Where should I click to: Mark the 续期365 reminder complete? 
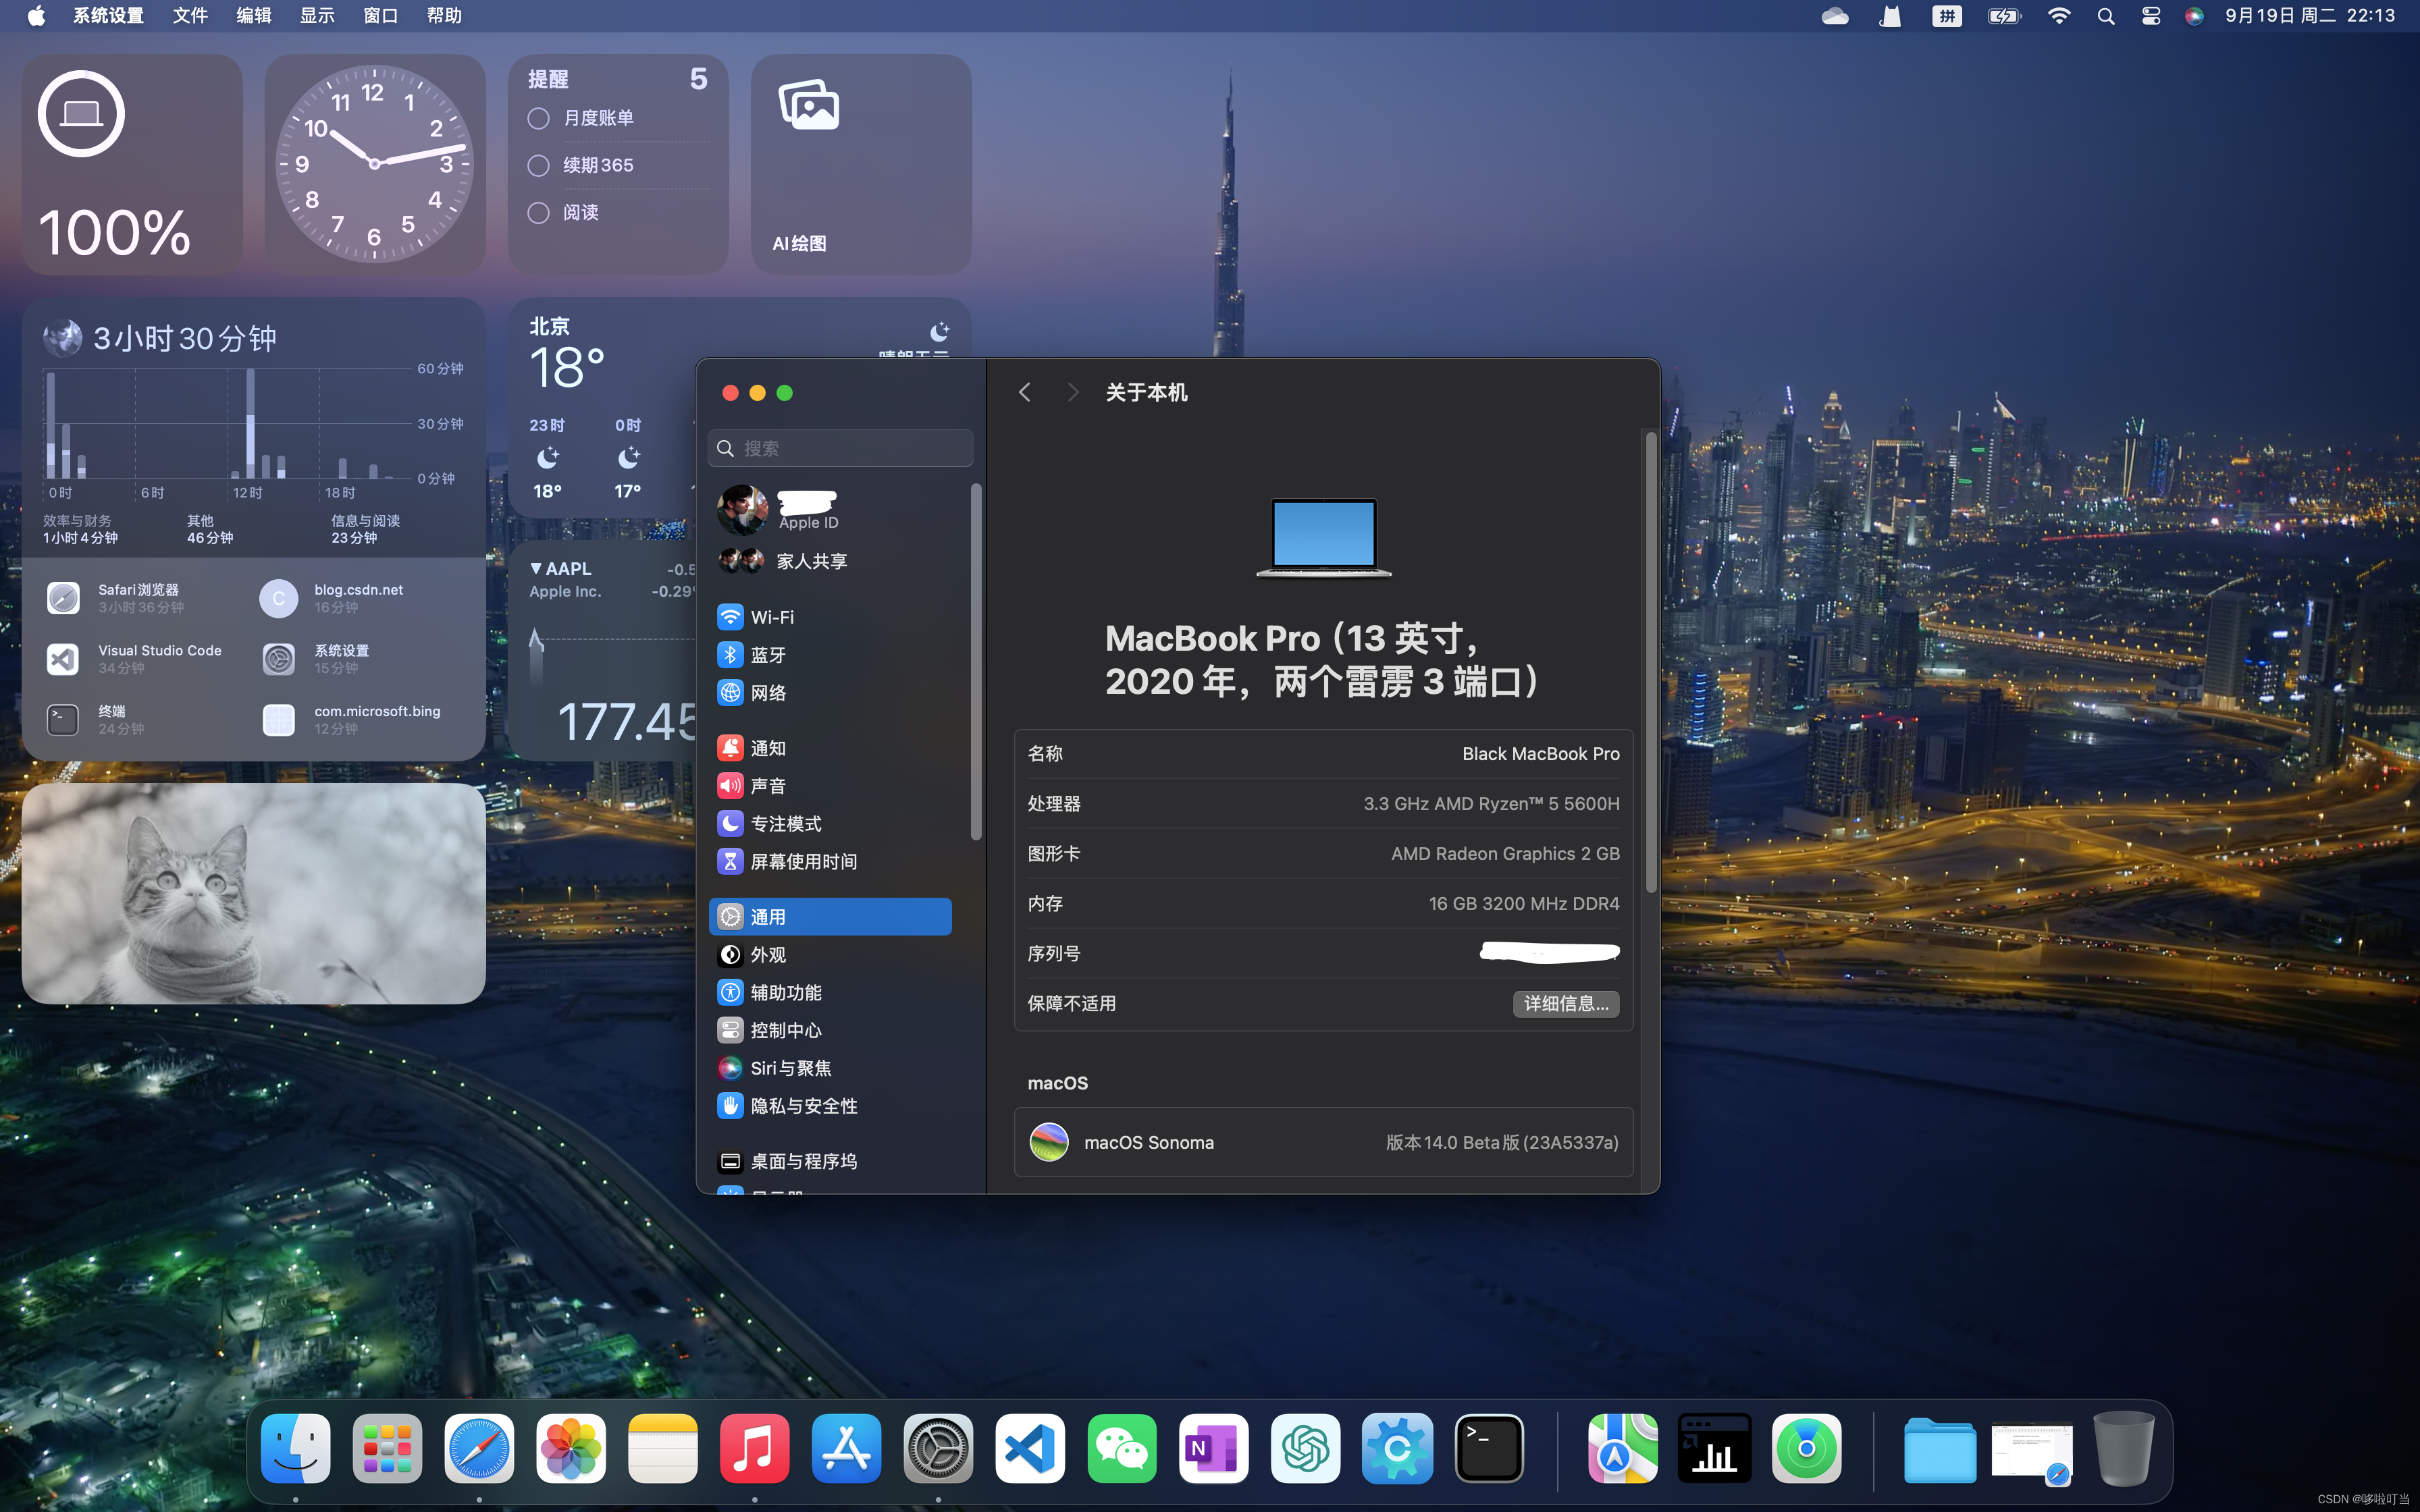coord(538,165)
